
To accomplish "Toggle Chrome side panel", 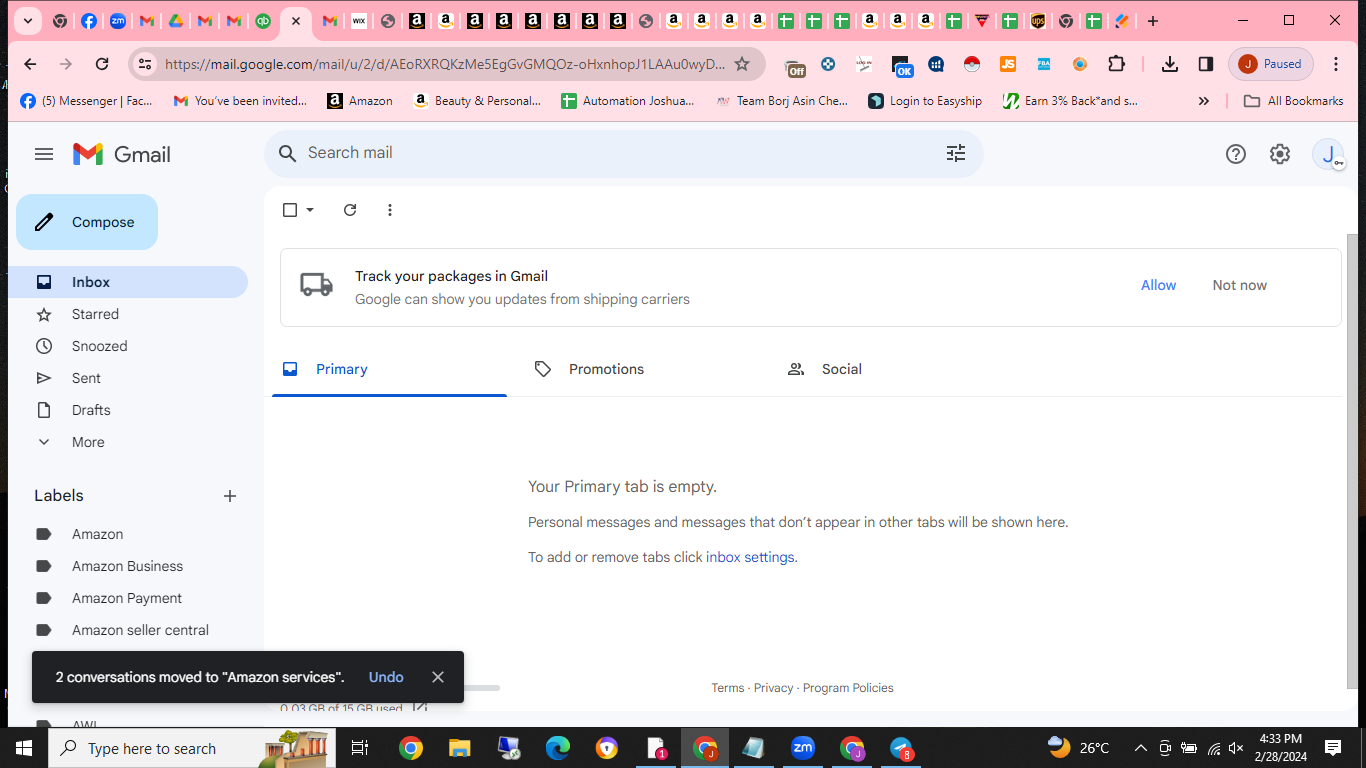I will point(1206,64).
